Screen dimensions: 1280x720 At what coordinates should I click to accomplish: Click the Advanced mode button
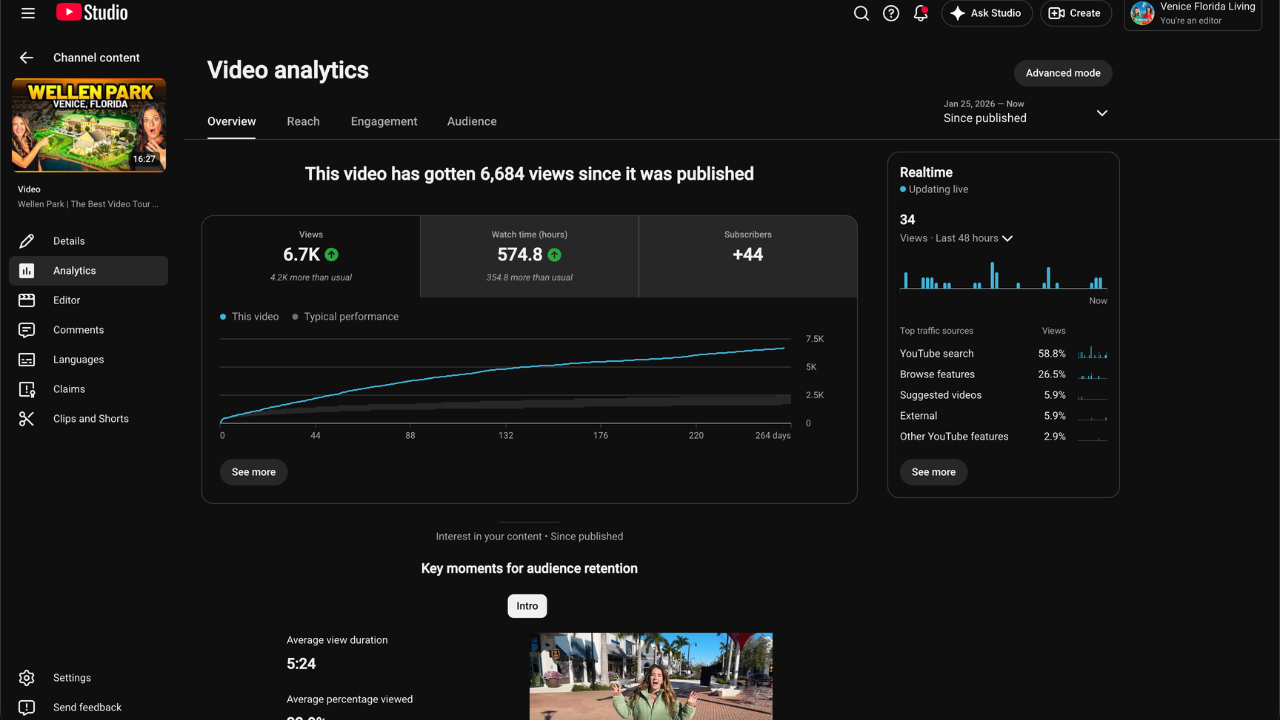click(1063, 73)
